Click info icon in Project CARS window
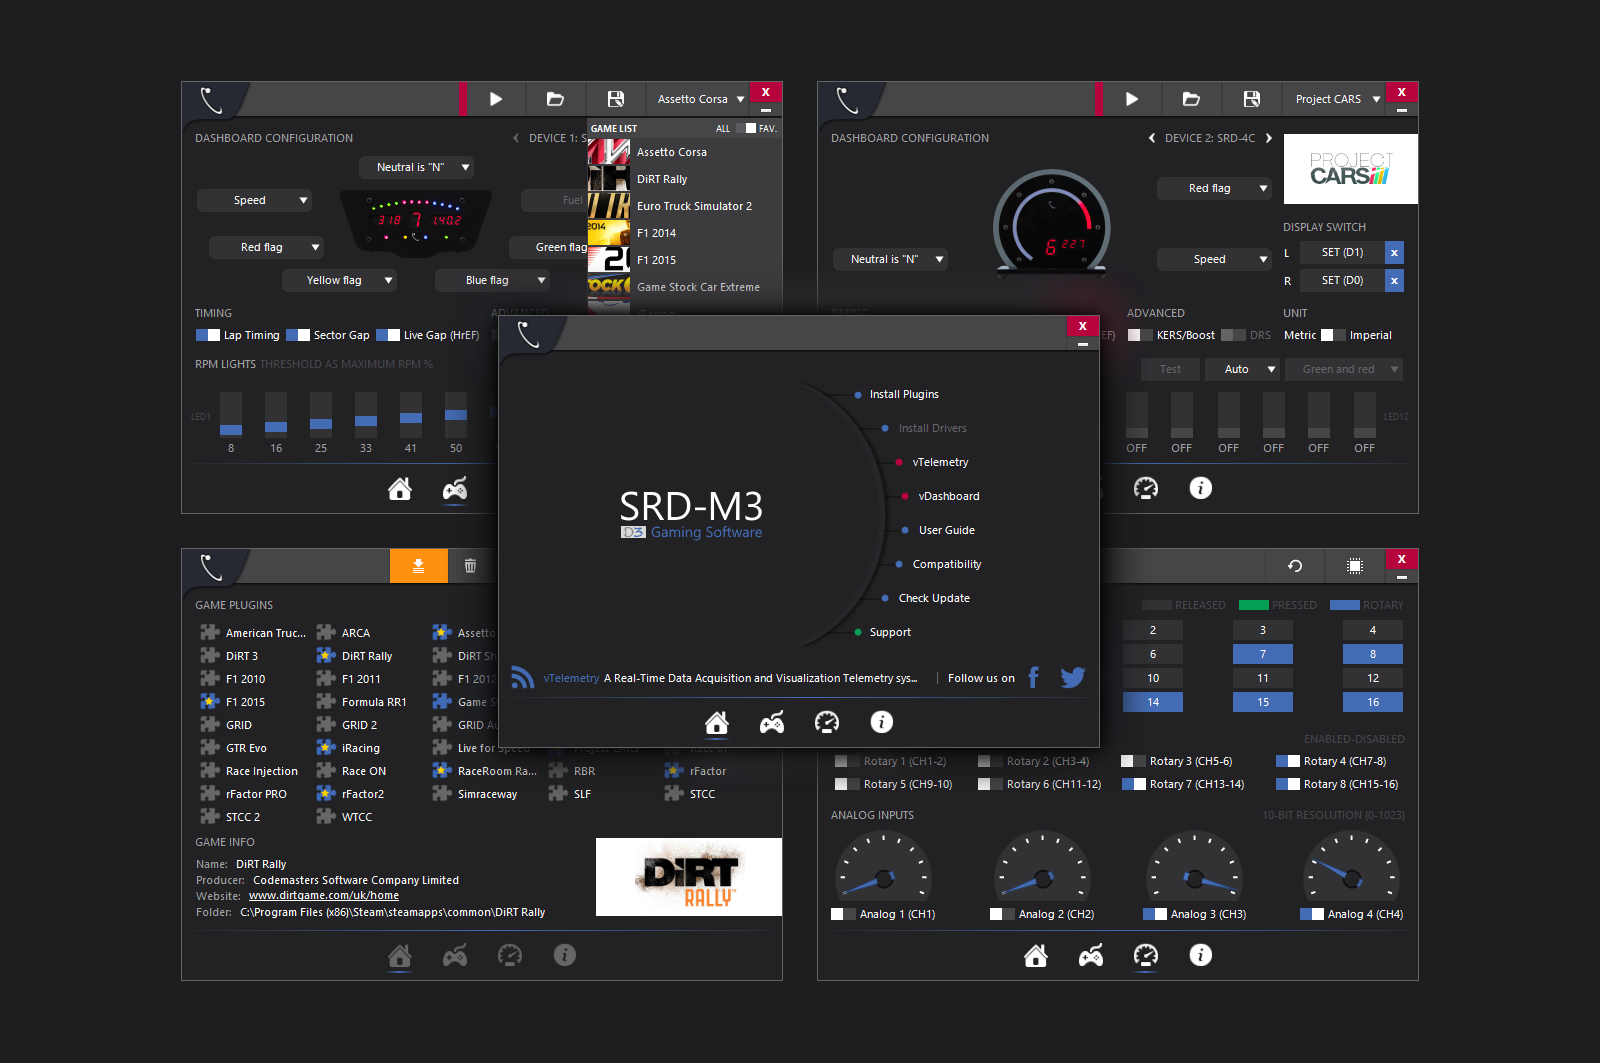This screenshot has width=1600, height=1063. [1201, 488]
